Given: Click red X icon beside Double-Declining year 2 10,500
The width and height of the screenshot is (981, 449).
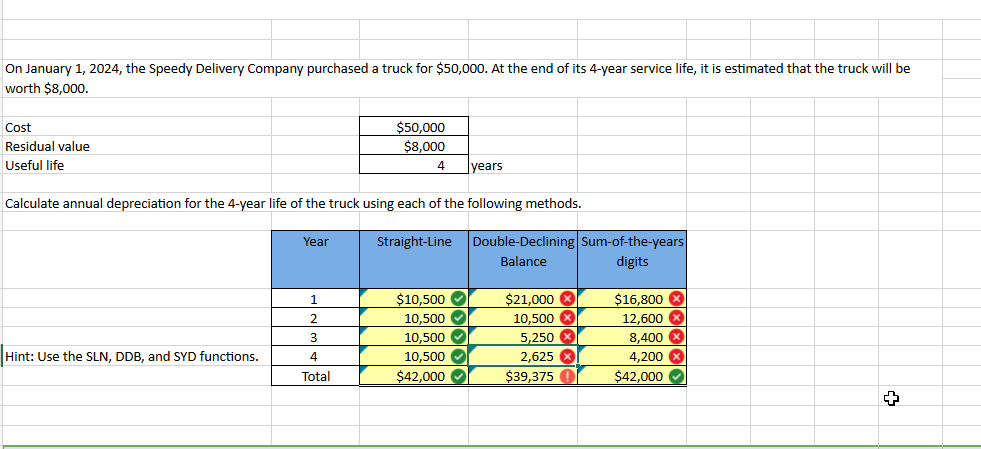Looking at the screenshot, I should pyautogui.click(x=567, y=318).
